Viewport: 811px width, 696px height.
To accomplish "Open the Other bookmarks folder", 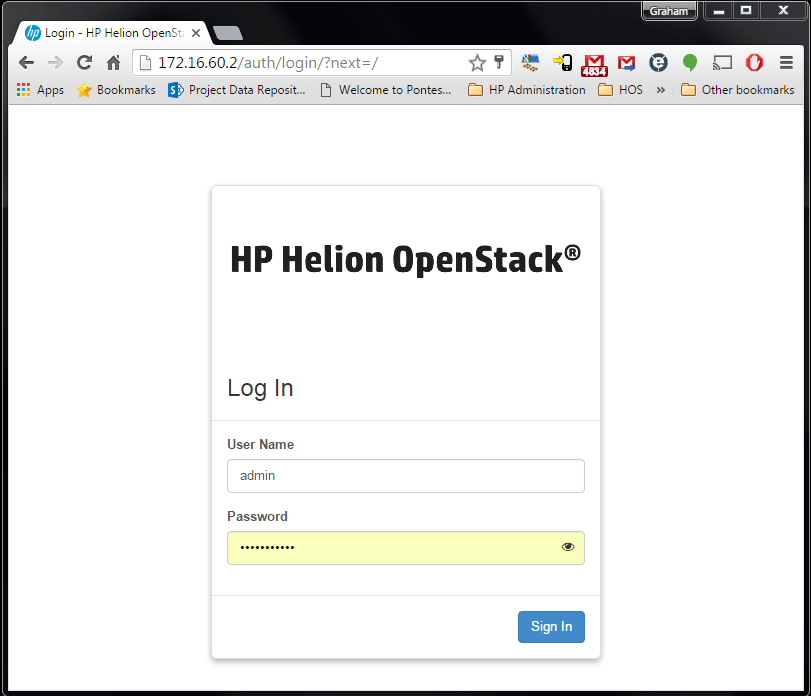I will (737, 90).
